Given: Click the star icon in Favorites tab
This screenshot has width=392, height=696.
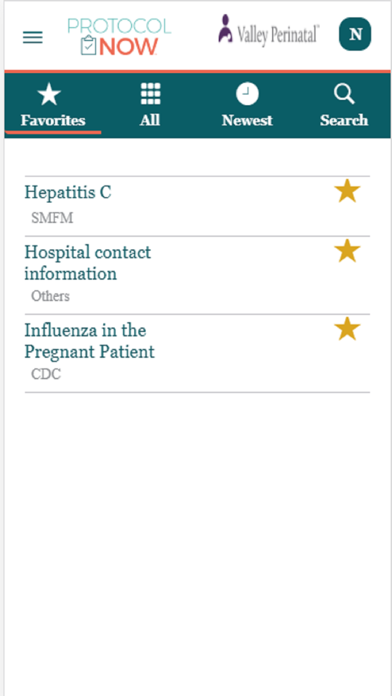Looking at the screenshot, I should click(x=49, y=94).
